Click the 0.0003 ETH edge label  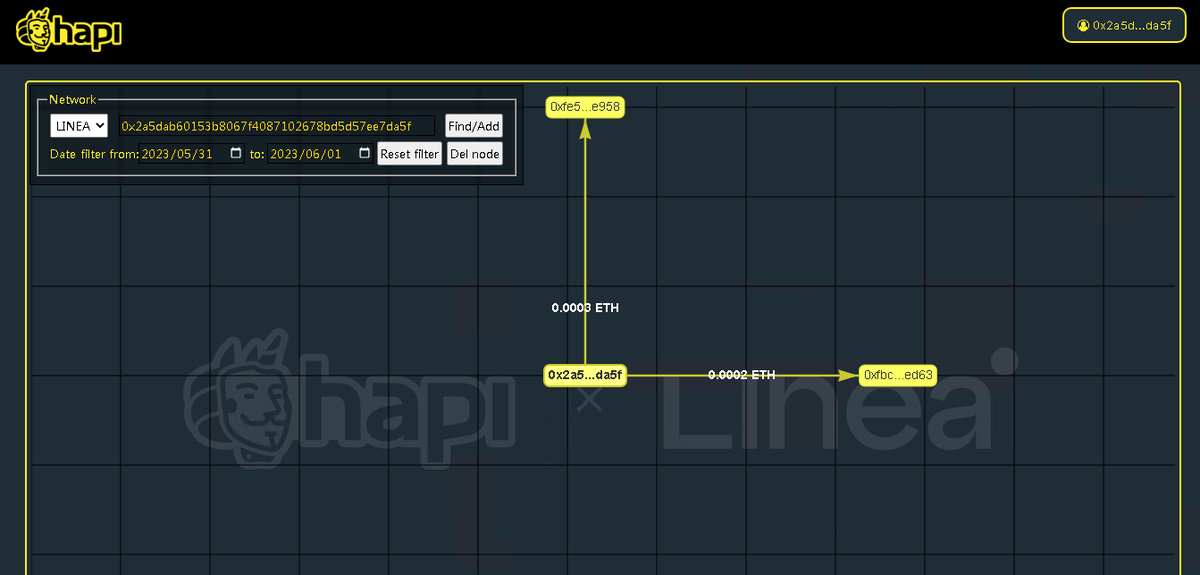click(x=585, y=308)
